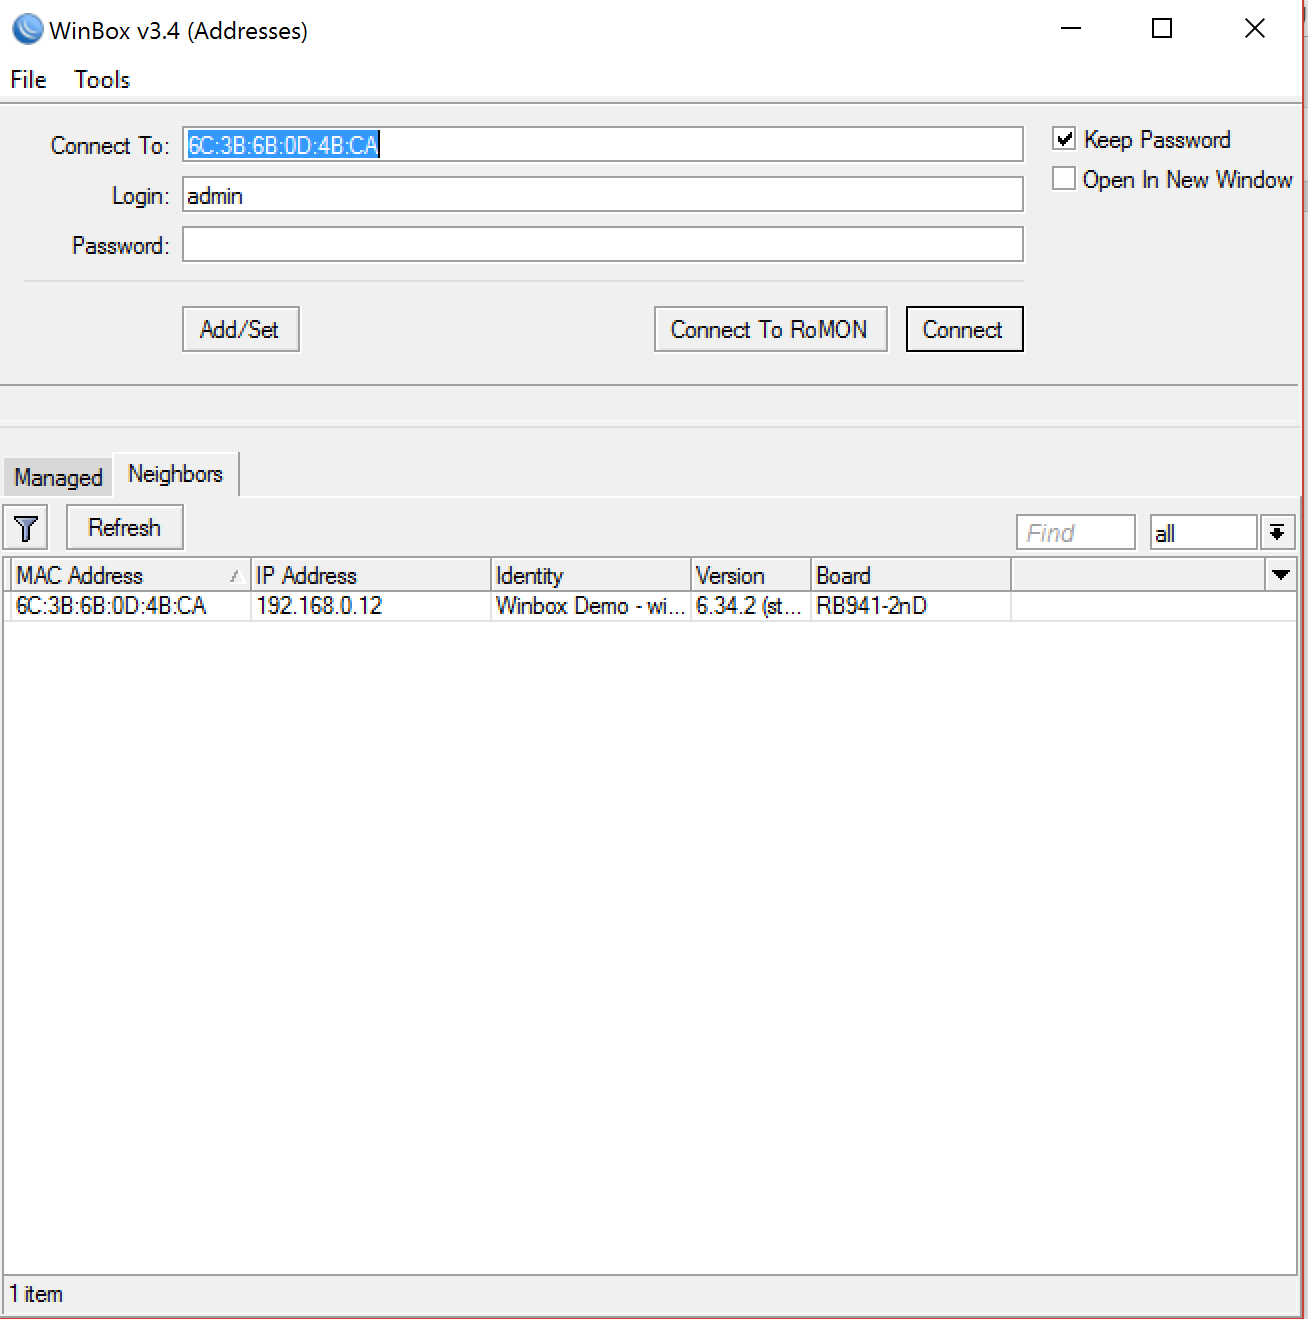Click the WinBox logo in title bar
1308x1319 pixels.
(x=27, y=30)
